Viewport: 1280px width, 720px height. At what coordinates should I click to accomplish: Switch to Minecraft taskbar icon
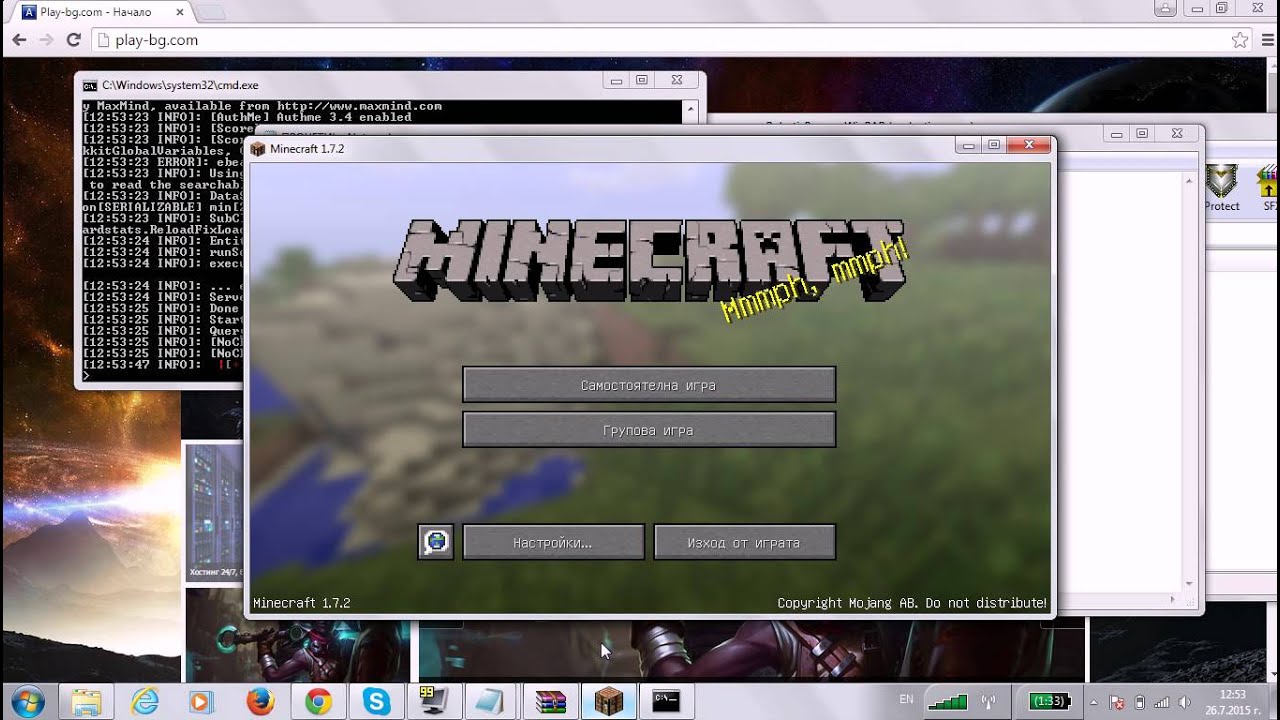(609, 702)
